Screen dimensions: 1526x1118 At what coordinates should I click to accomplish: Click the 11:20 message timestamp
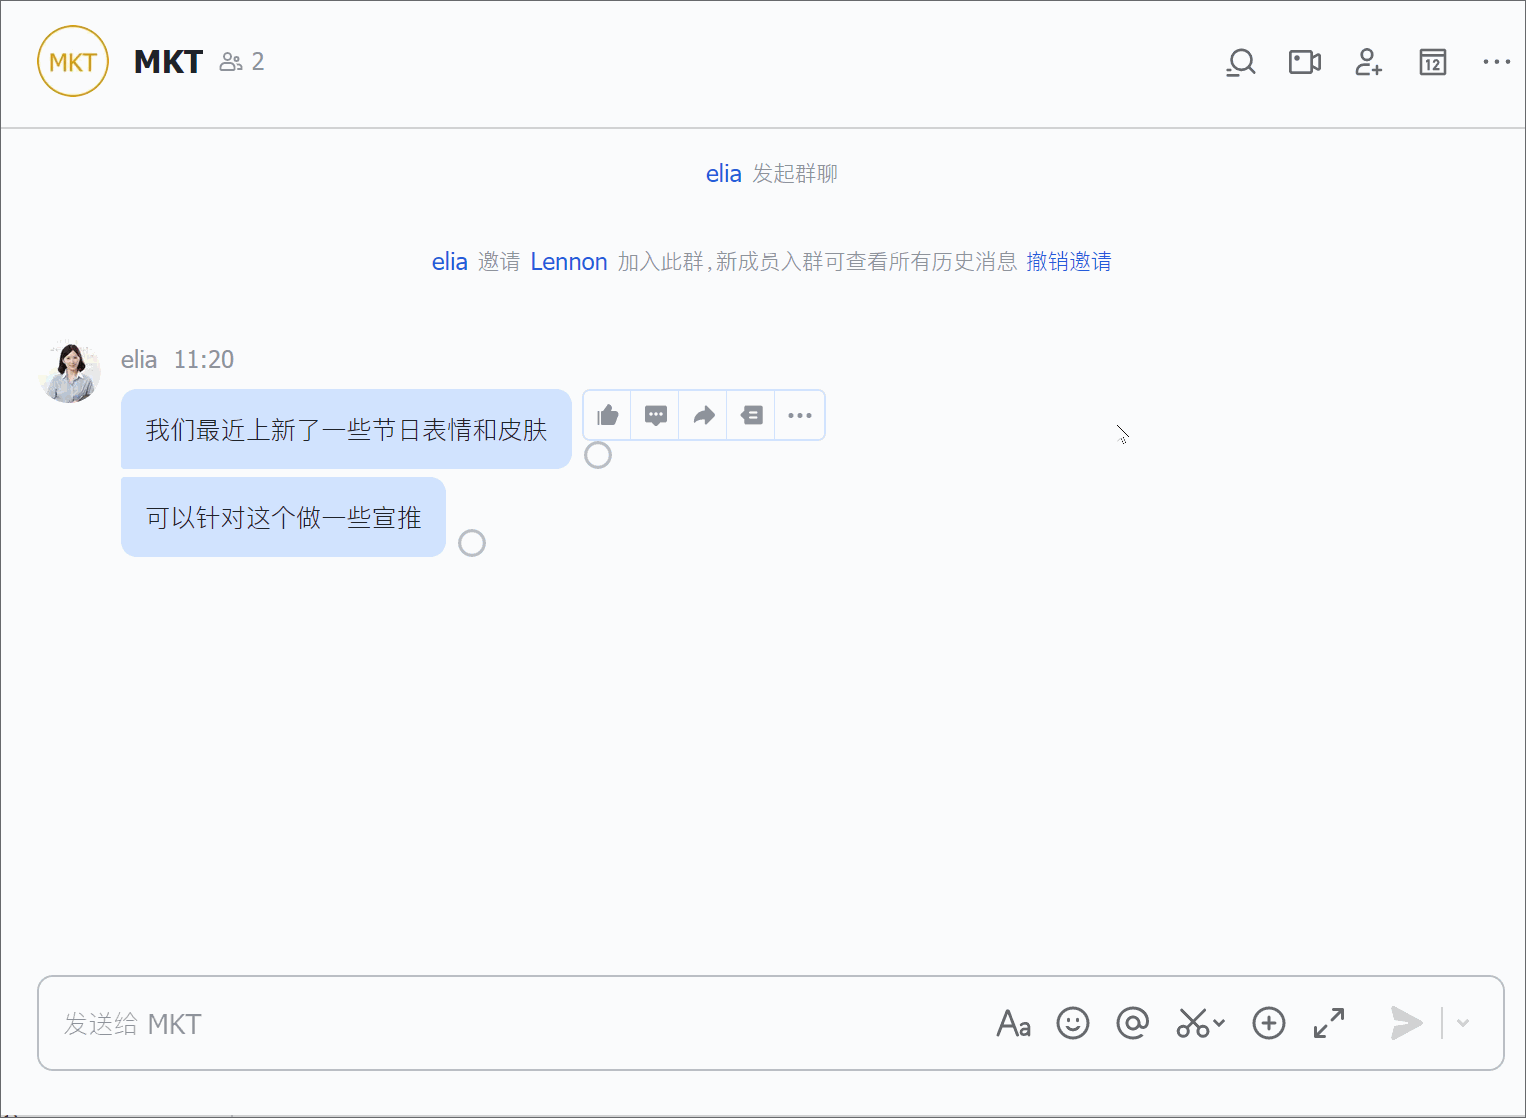(x=204, y=359)
